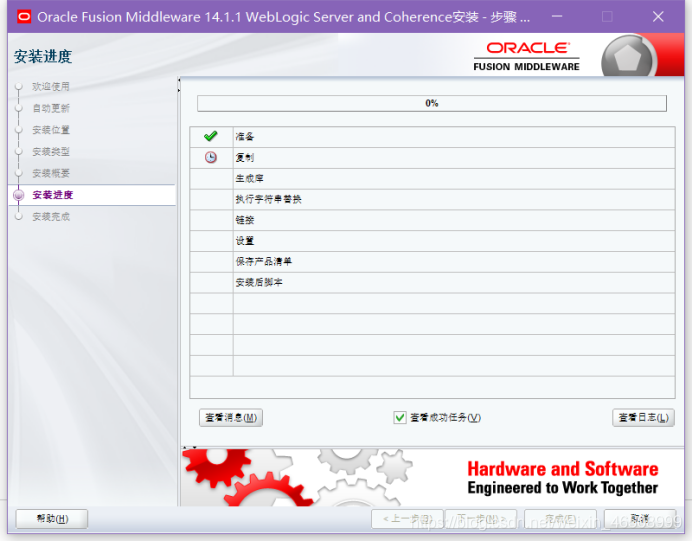
Task: Click the Oracle logo icon in title bar
Action: click(24, 17)
